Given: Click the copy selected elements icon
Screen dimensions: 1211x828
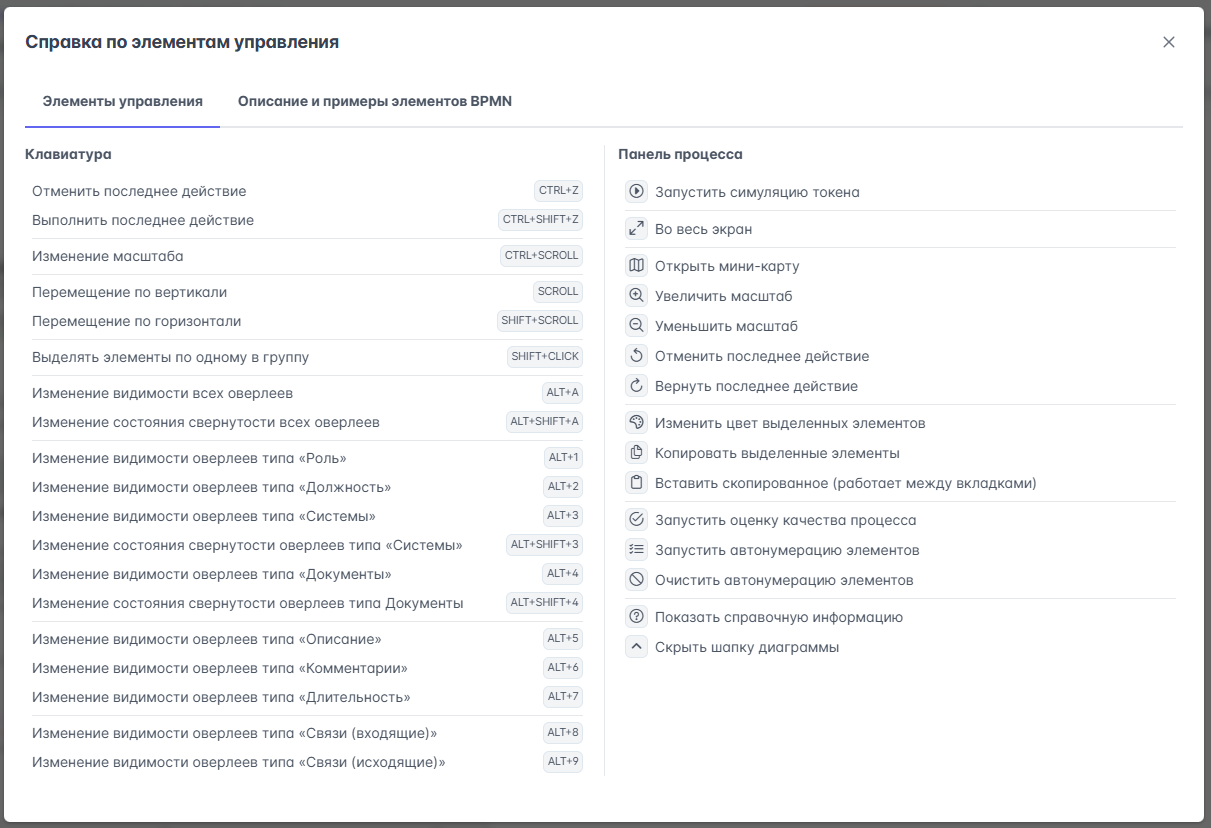Looking at the screenshot, I should 636,453.
